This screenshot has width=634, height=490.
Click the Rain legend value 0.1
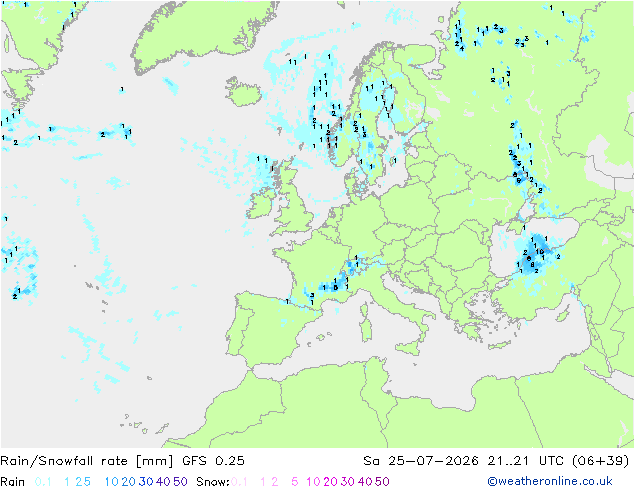(x=43, y=482)
